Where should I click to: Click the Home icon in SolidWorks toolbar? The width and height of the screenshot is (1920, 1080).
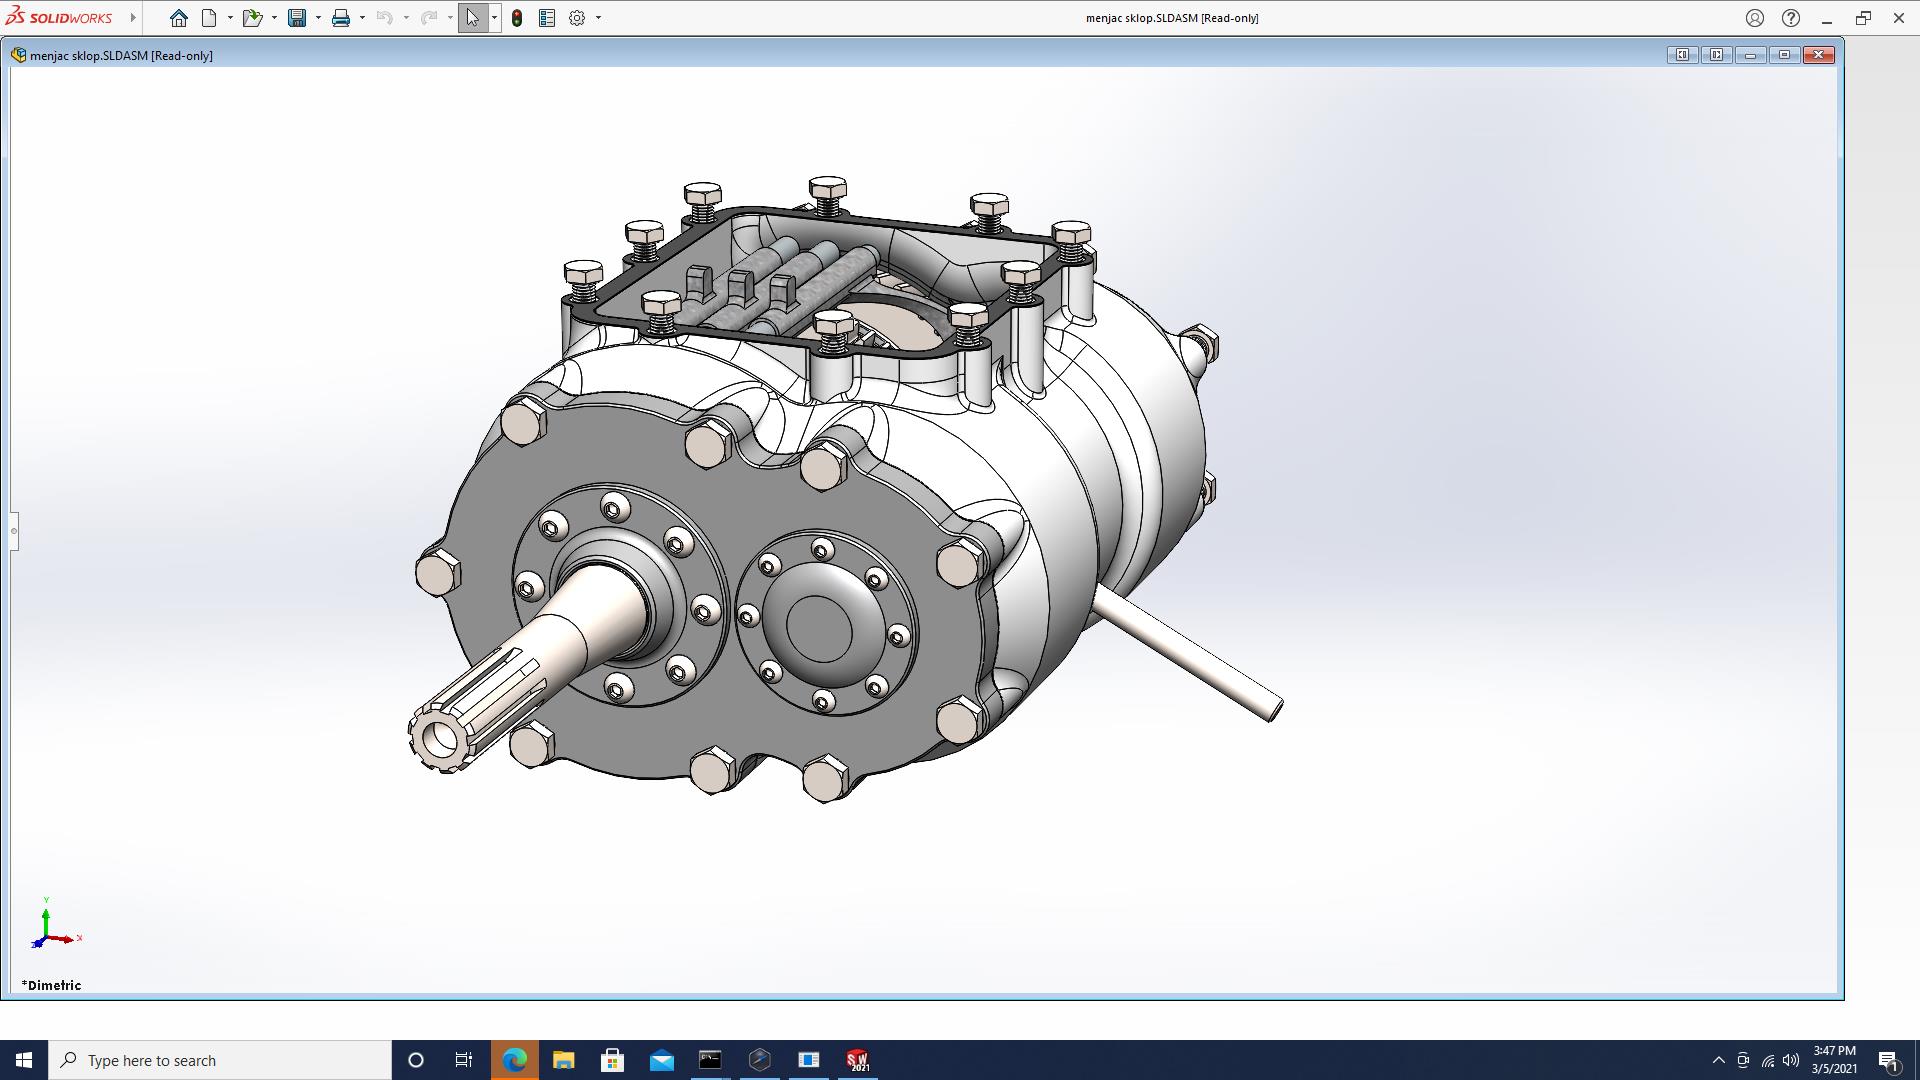pos(179,18)
